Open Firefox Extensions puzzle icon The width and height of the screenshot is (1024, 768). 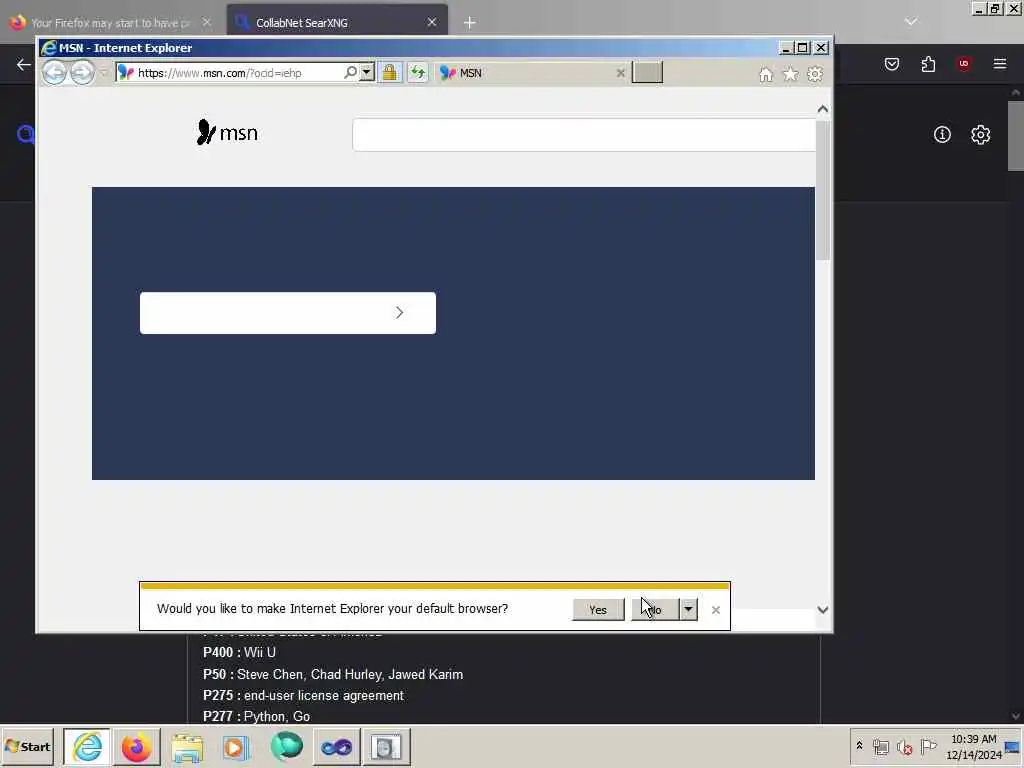928,64
